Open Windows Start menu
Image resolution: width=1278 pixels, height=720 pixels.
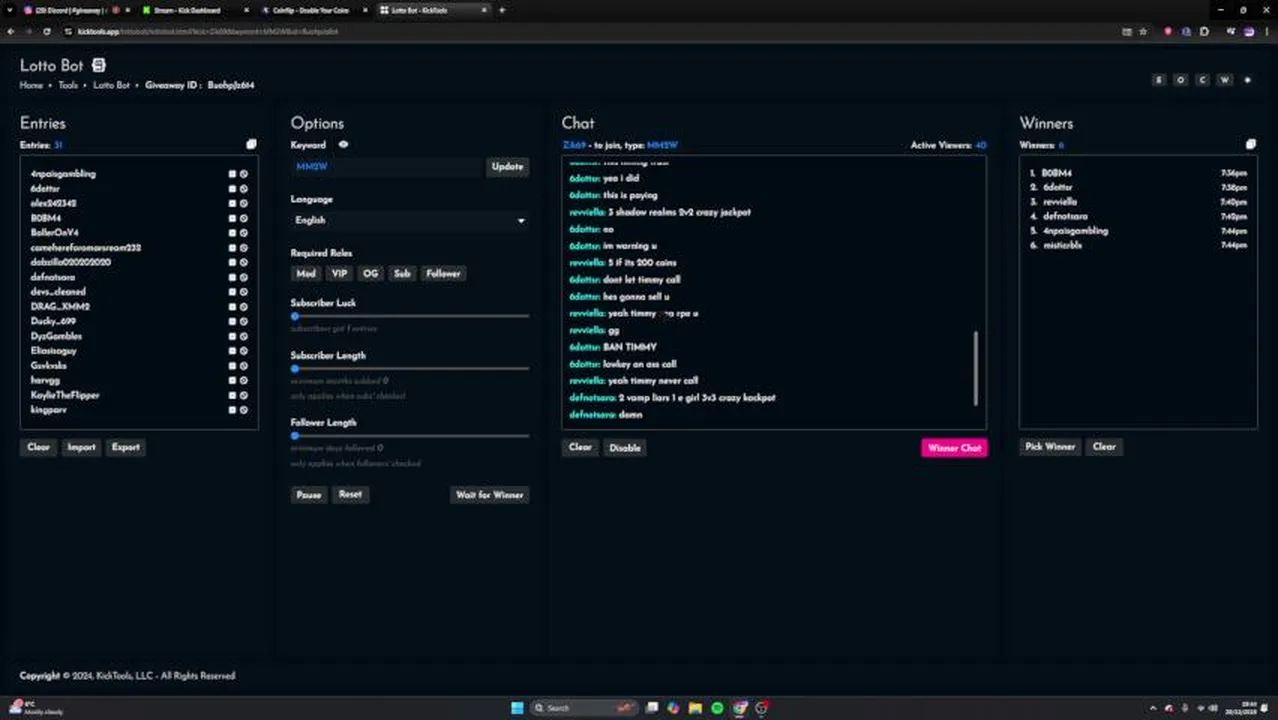pos(517,708)
